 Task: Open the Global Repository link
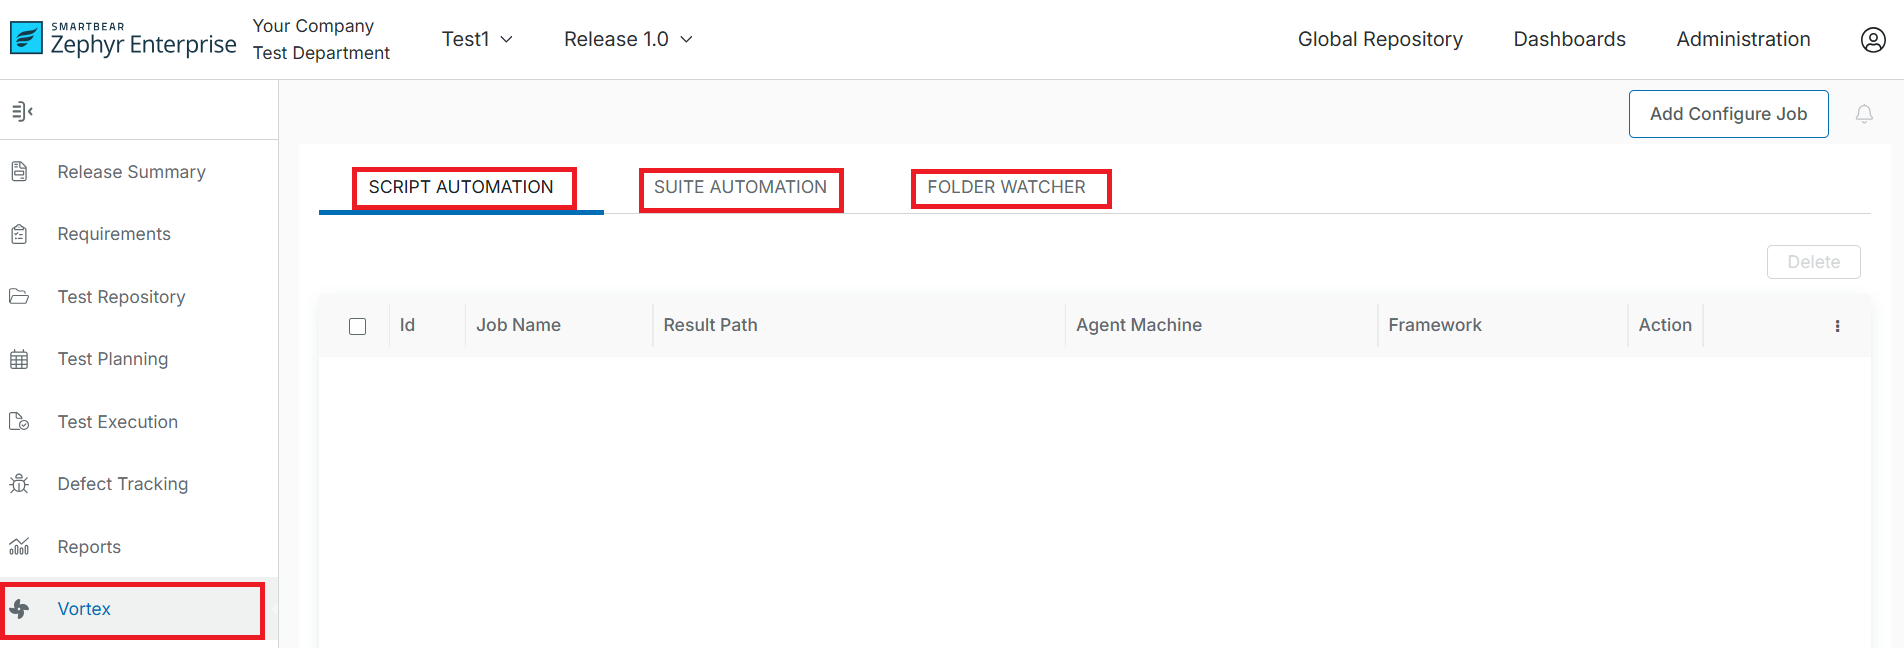pos(1380,39)
